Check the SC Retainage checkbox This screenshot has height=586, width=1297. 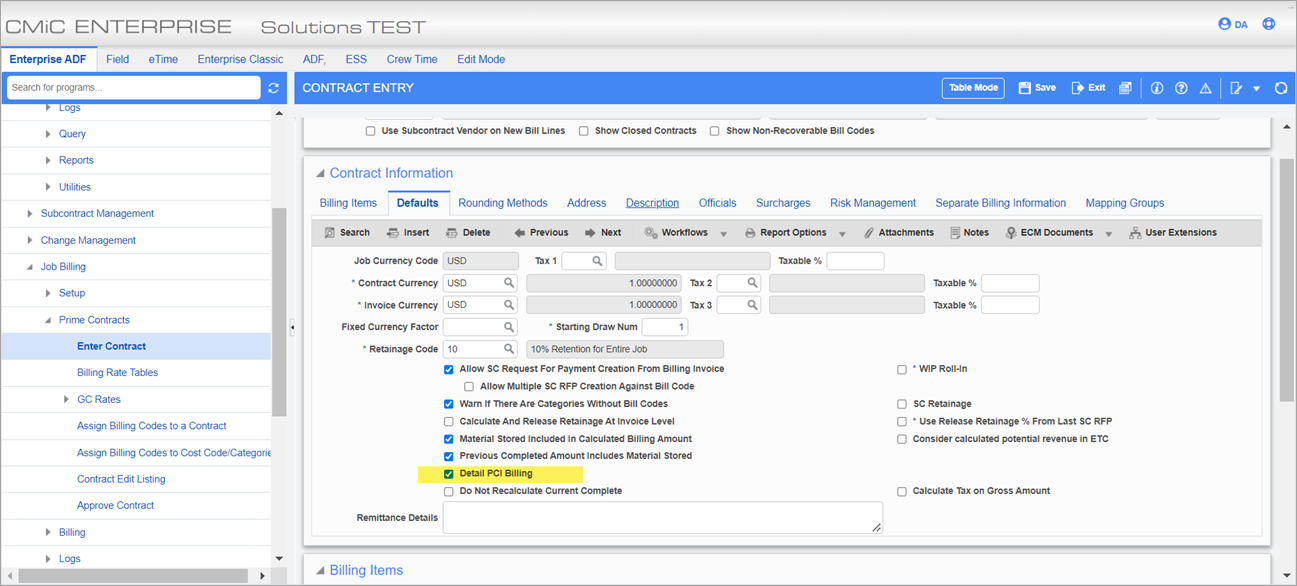pyautogui.click(x=902, y=404)
